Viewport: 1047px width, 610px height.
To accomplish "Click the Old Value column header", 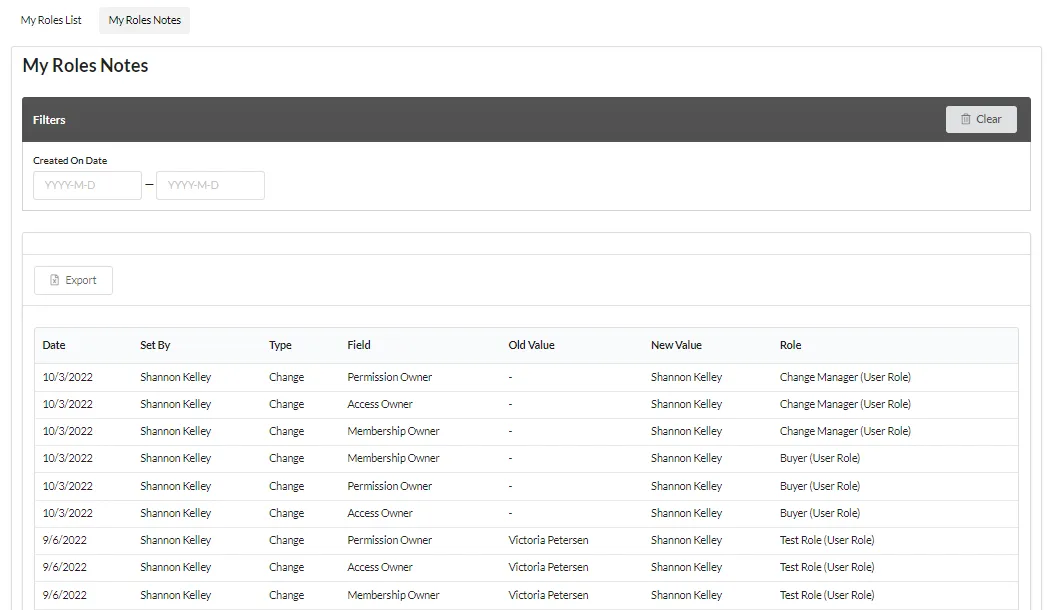I will coord(532,345).
